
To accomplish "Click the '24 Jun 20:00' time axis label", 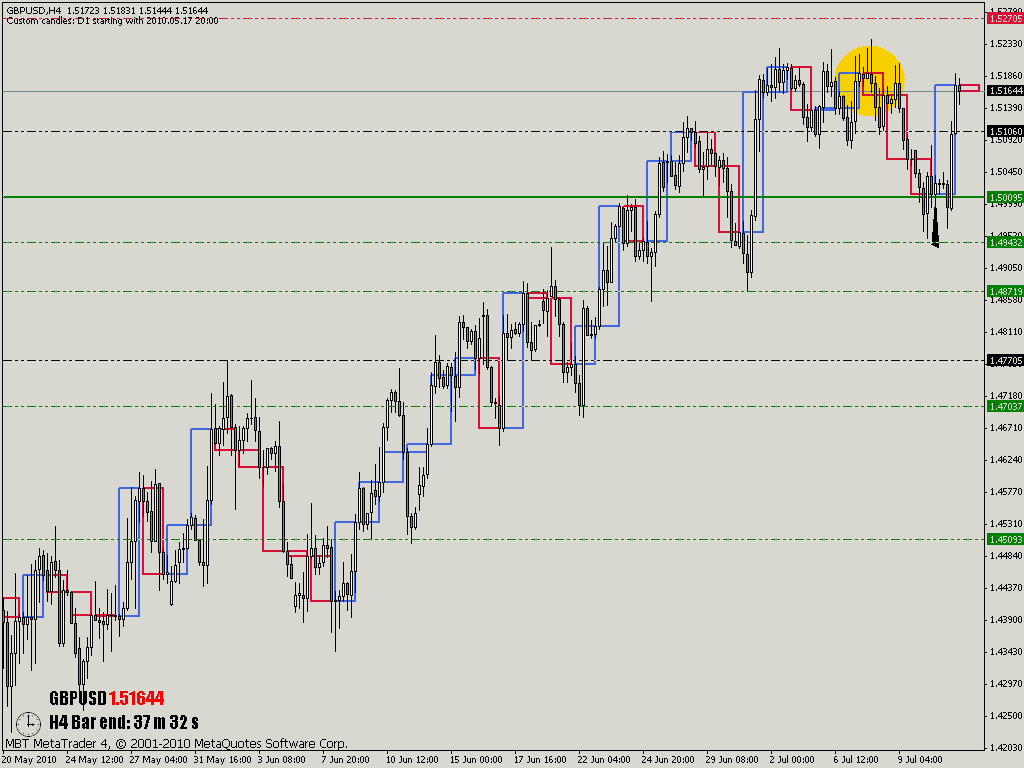I will 668,760.
